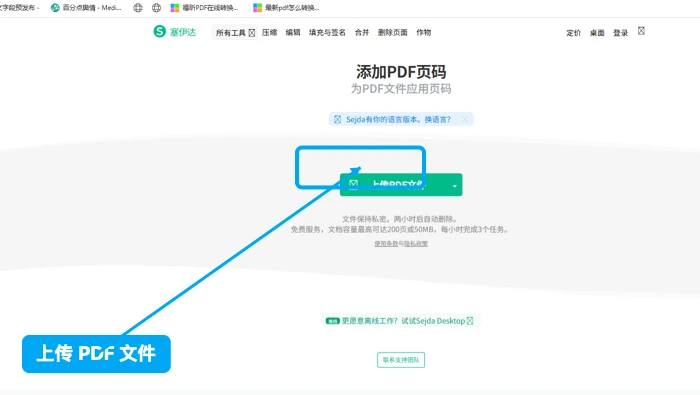
Task: Switch to the 最新pdf怎么转换 browser tab
Action: (x=286, y=8)
